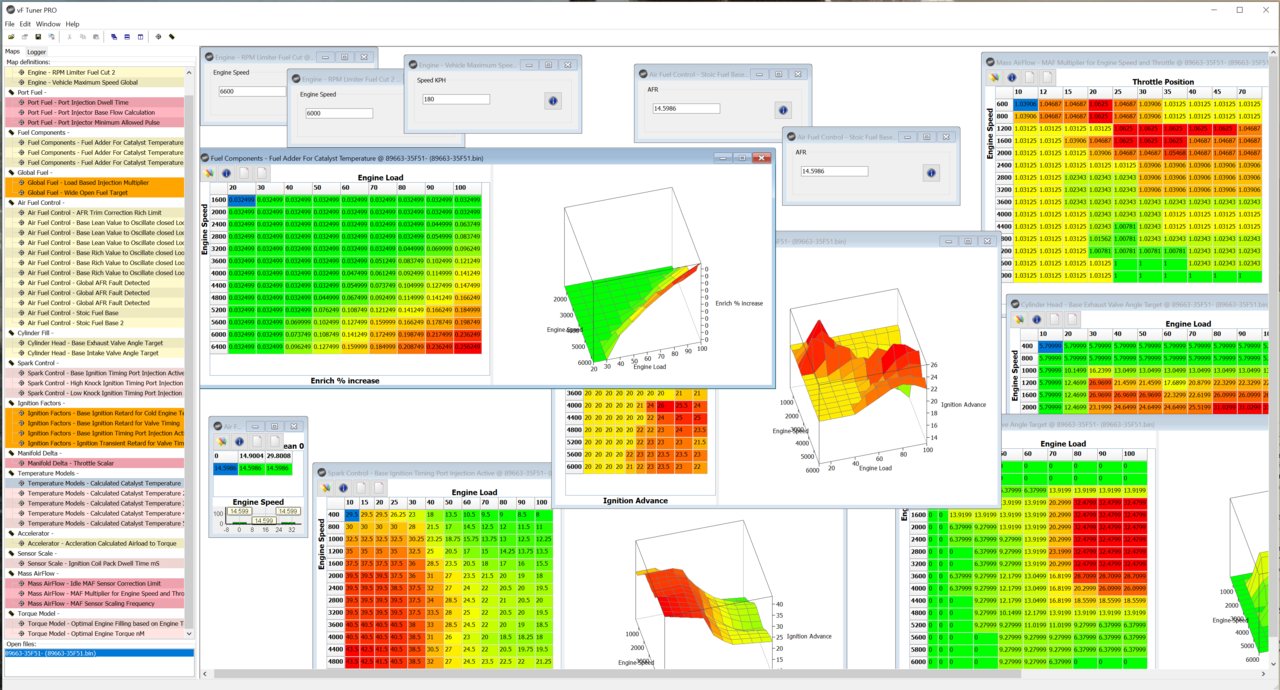The width and height of the screenshot is (1280, 690).
Task: Select 'Mass AirFlow - Idle MAF Sensor Correction Limit'
Action: click(x=95, y=584)
